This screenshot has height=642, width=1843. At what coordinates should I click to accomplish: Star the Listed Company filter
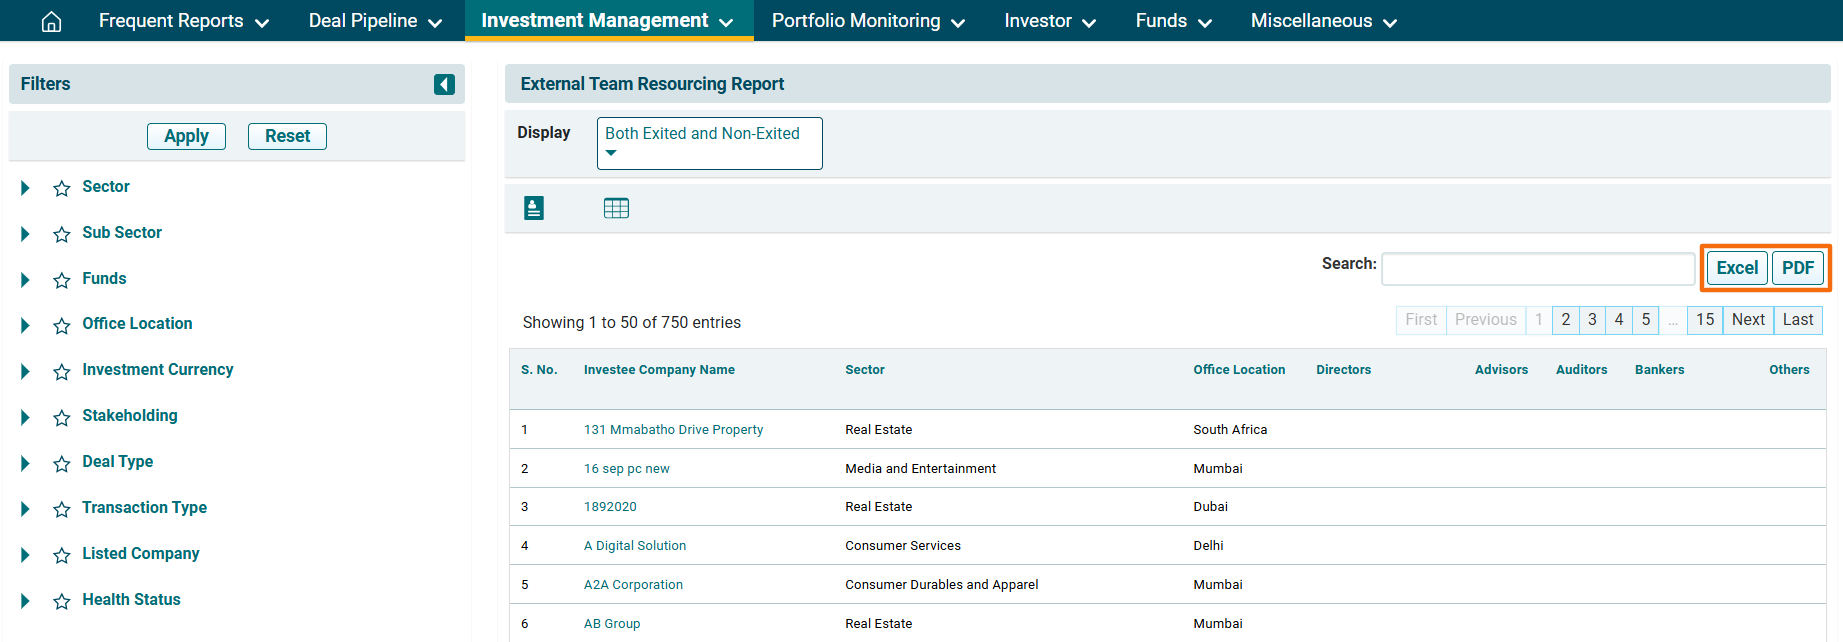pos(62,555)
